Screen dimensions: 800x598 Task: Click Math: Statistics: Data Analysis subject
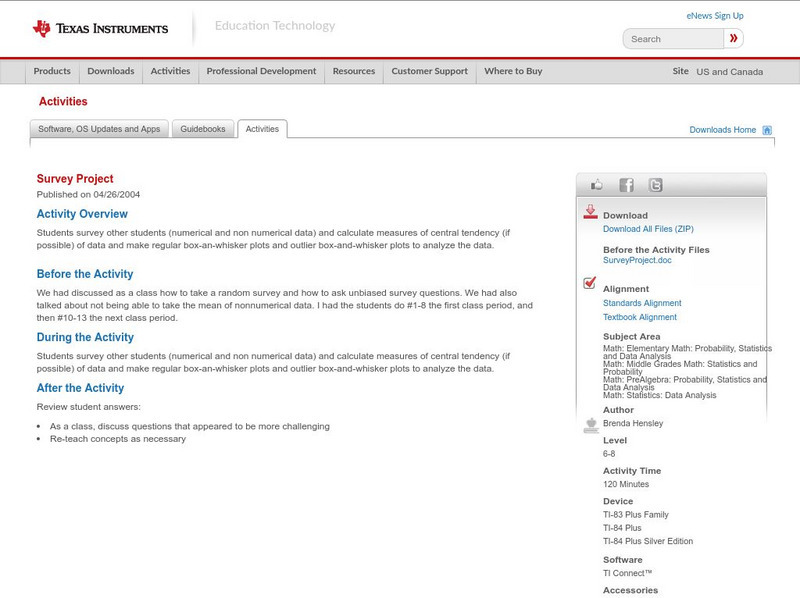(660, 395)
